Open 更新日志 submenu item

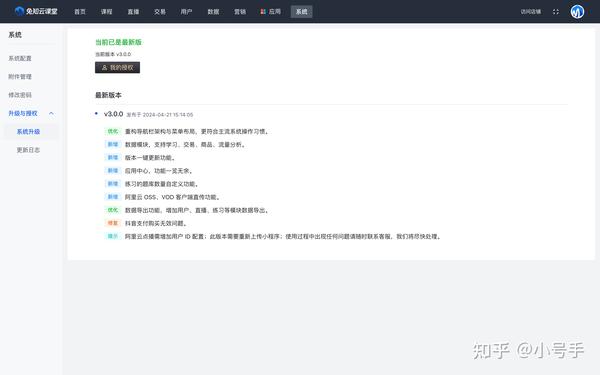pos(28,150)
